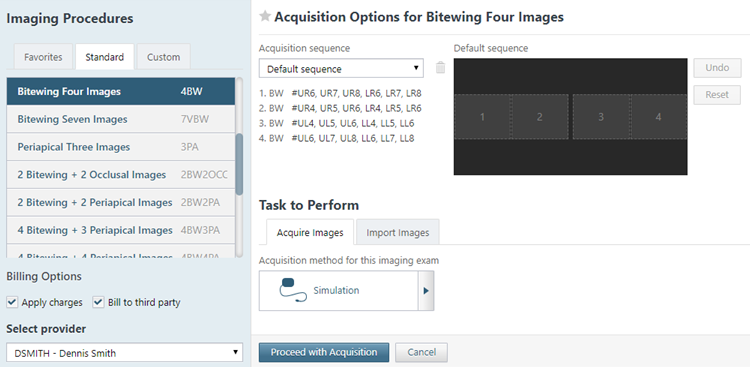The width and height of the screenshot is (750, 367).
Task: Click the trash icon next to Default sequence
Action: [x=441, y=68]
